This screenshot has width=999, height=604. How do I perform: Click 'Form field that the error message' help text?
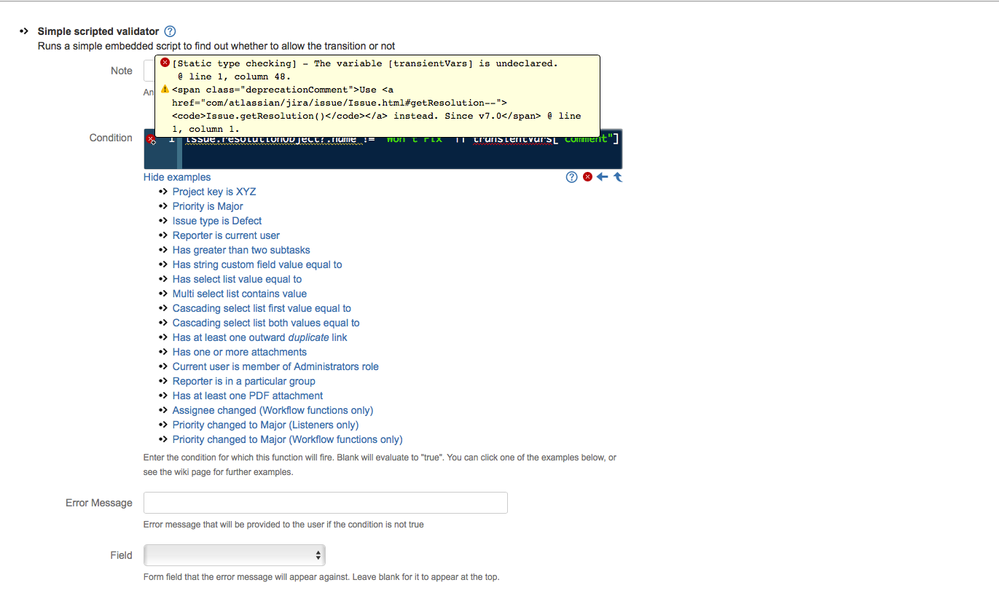(x=321, y=577)
